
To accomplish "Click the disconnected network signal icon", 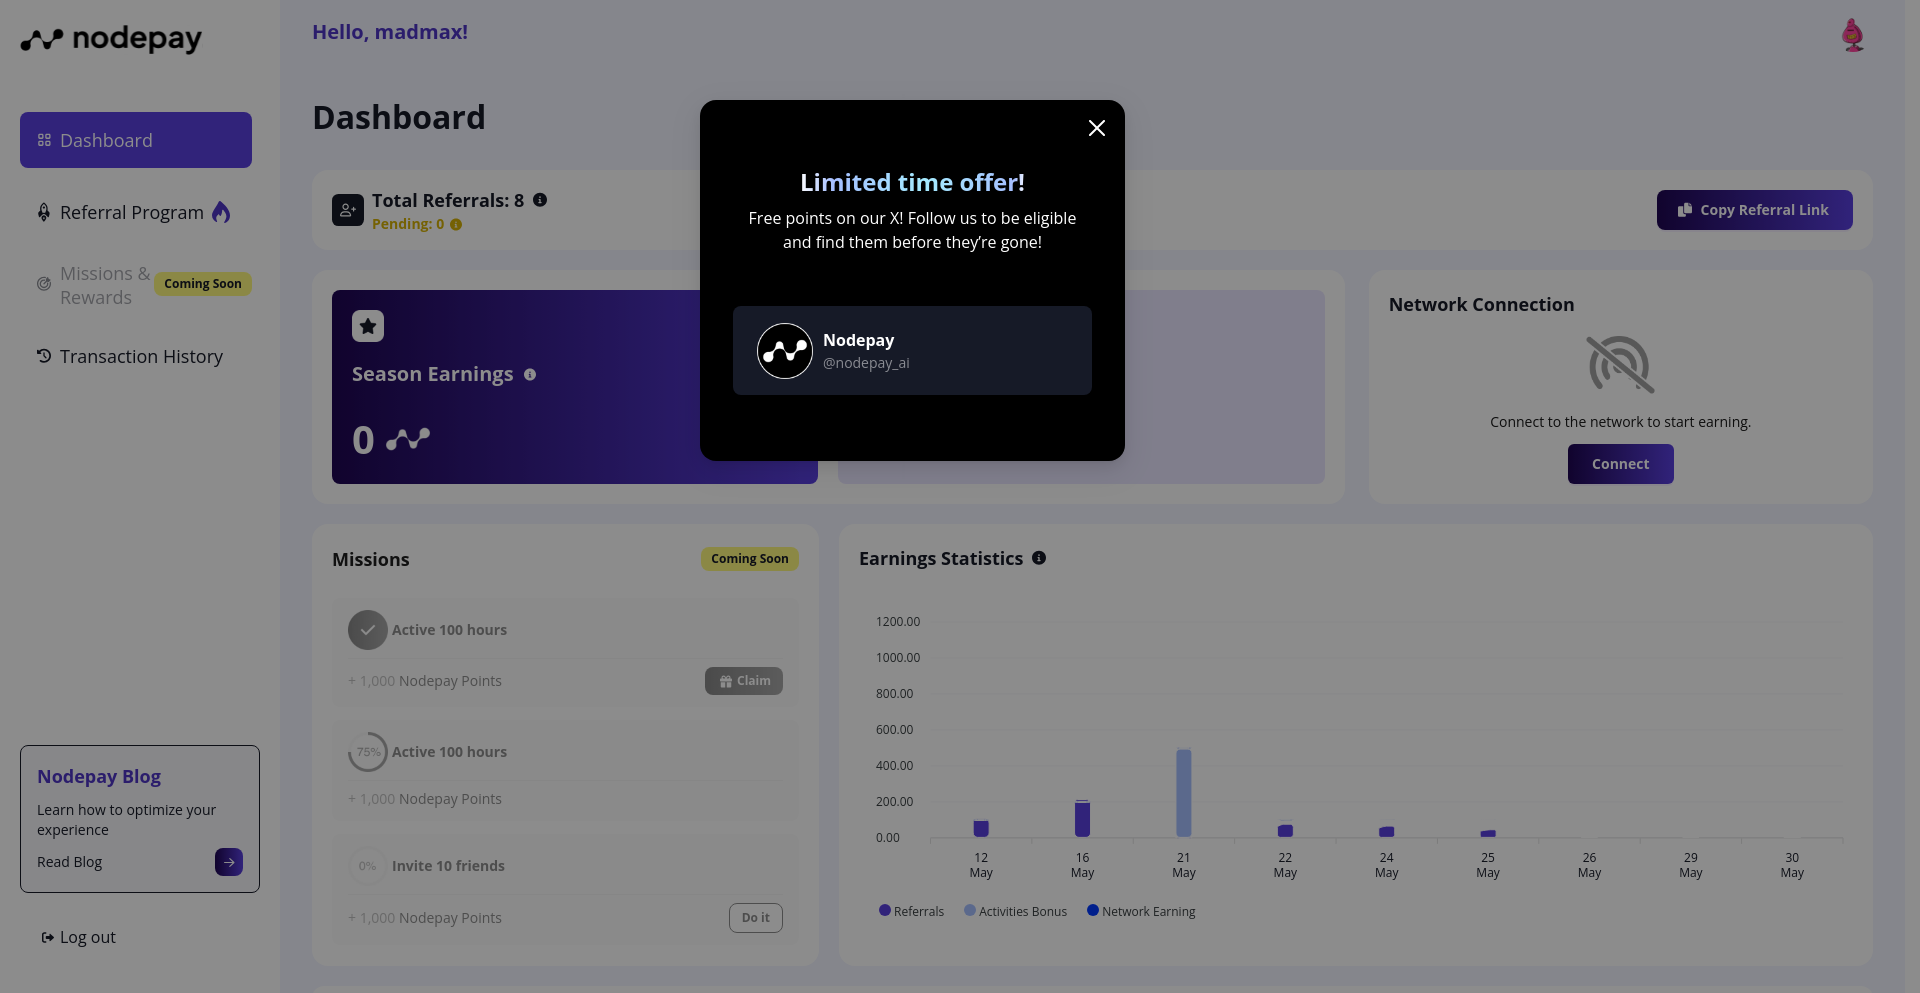I will tap(1620, 364).
